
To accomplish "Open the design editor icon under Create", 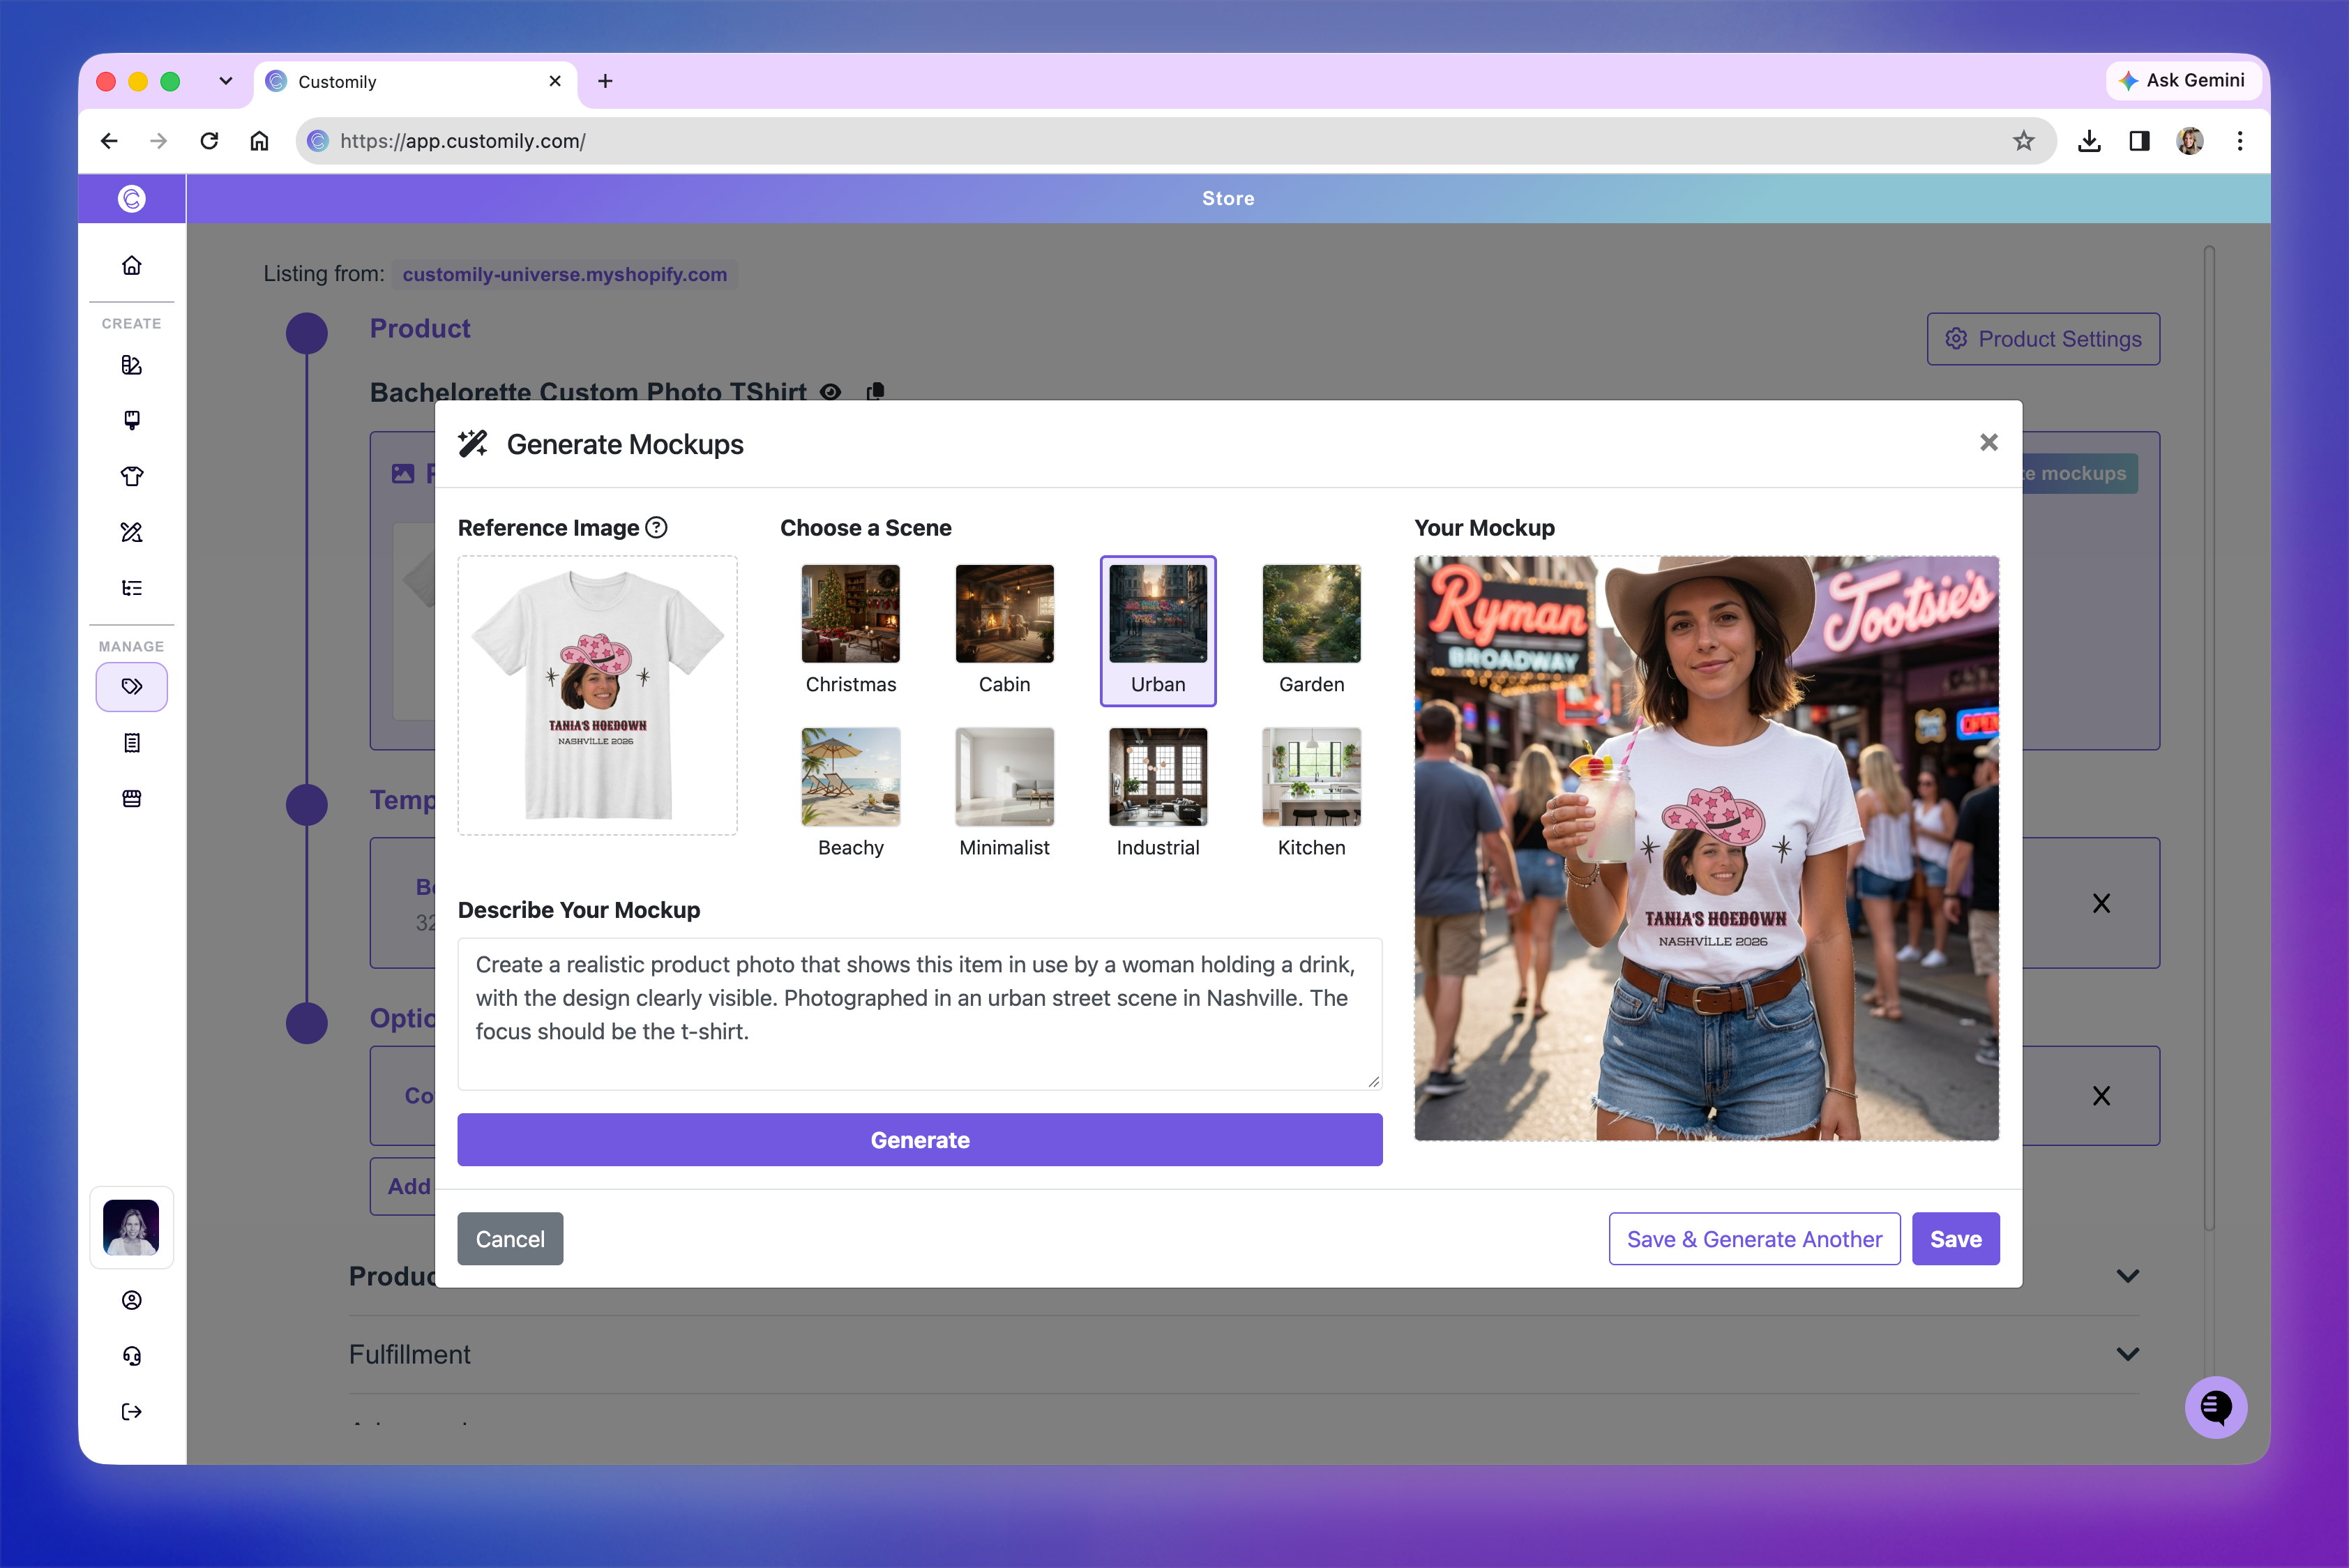I will tap(131, 365).
